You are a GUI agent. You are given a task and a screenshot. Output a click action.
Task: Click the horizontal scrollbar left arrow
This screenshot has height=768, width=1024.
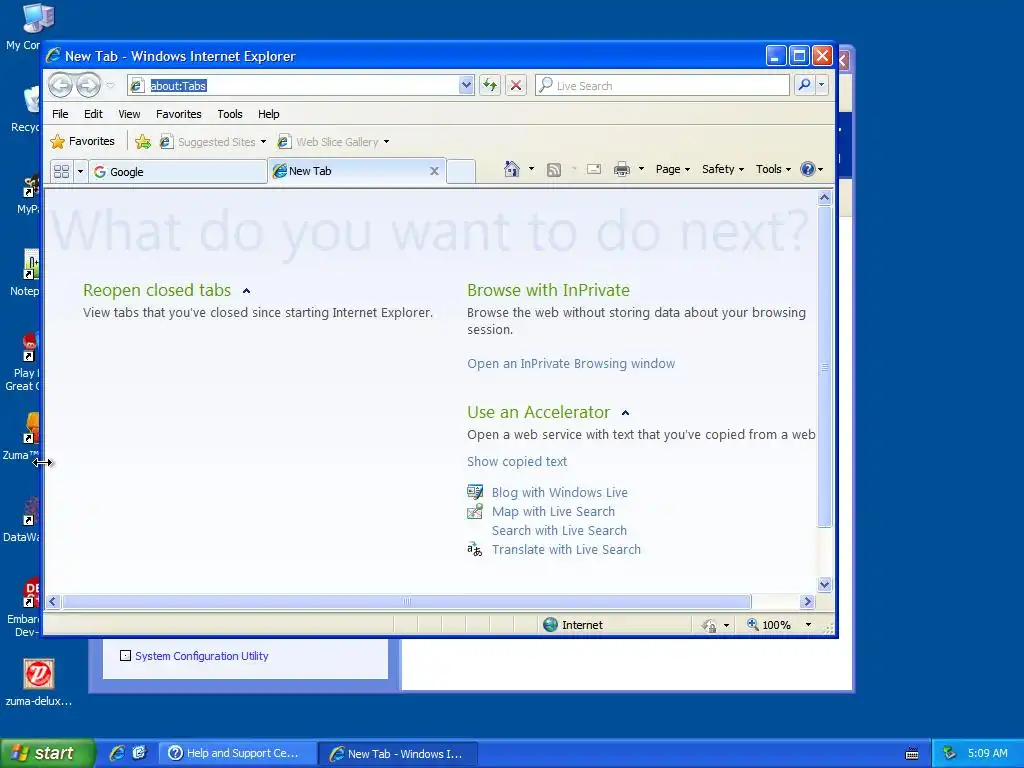pyautogui.click(x=53, y=601)
